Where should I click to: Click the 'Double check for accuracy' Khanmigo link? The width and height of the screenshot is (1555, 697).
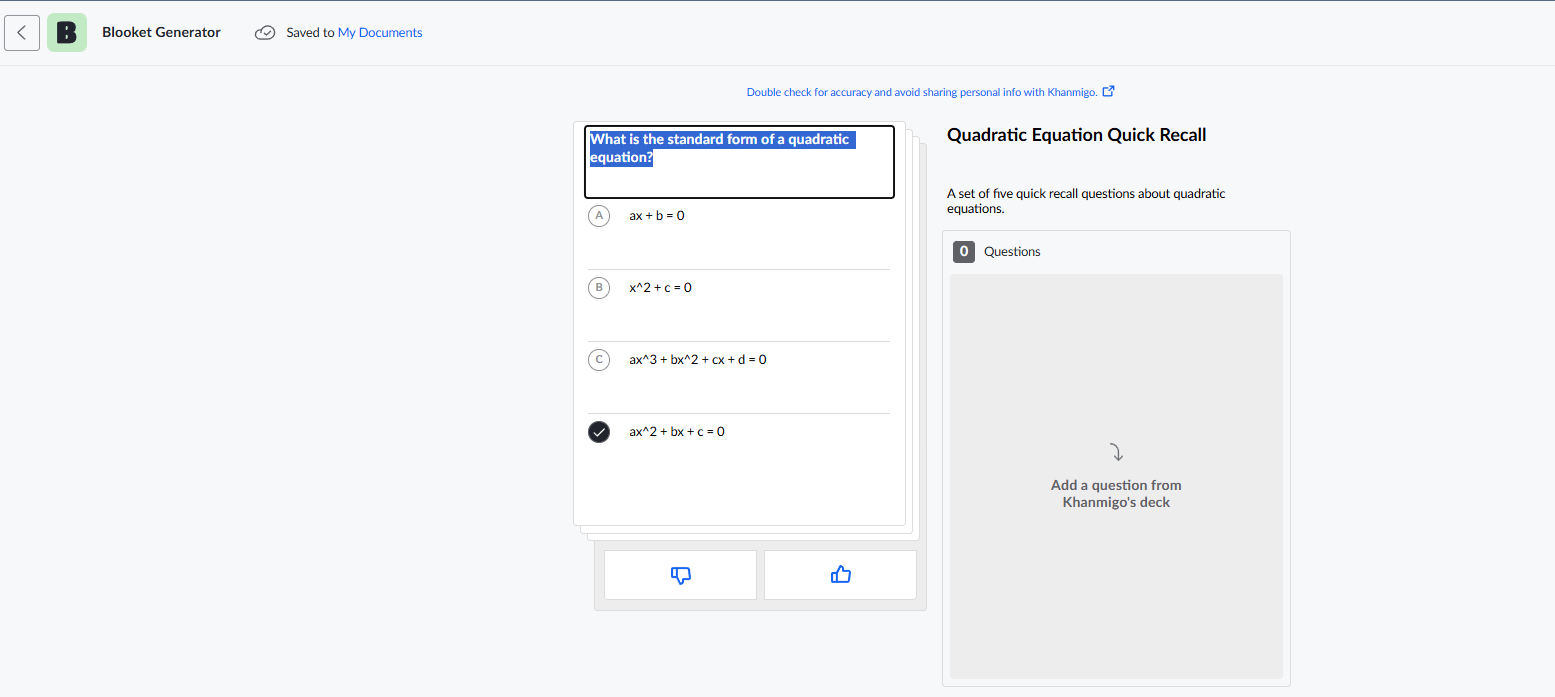coord(918,91)
